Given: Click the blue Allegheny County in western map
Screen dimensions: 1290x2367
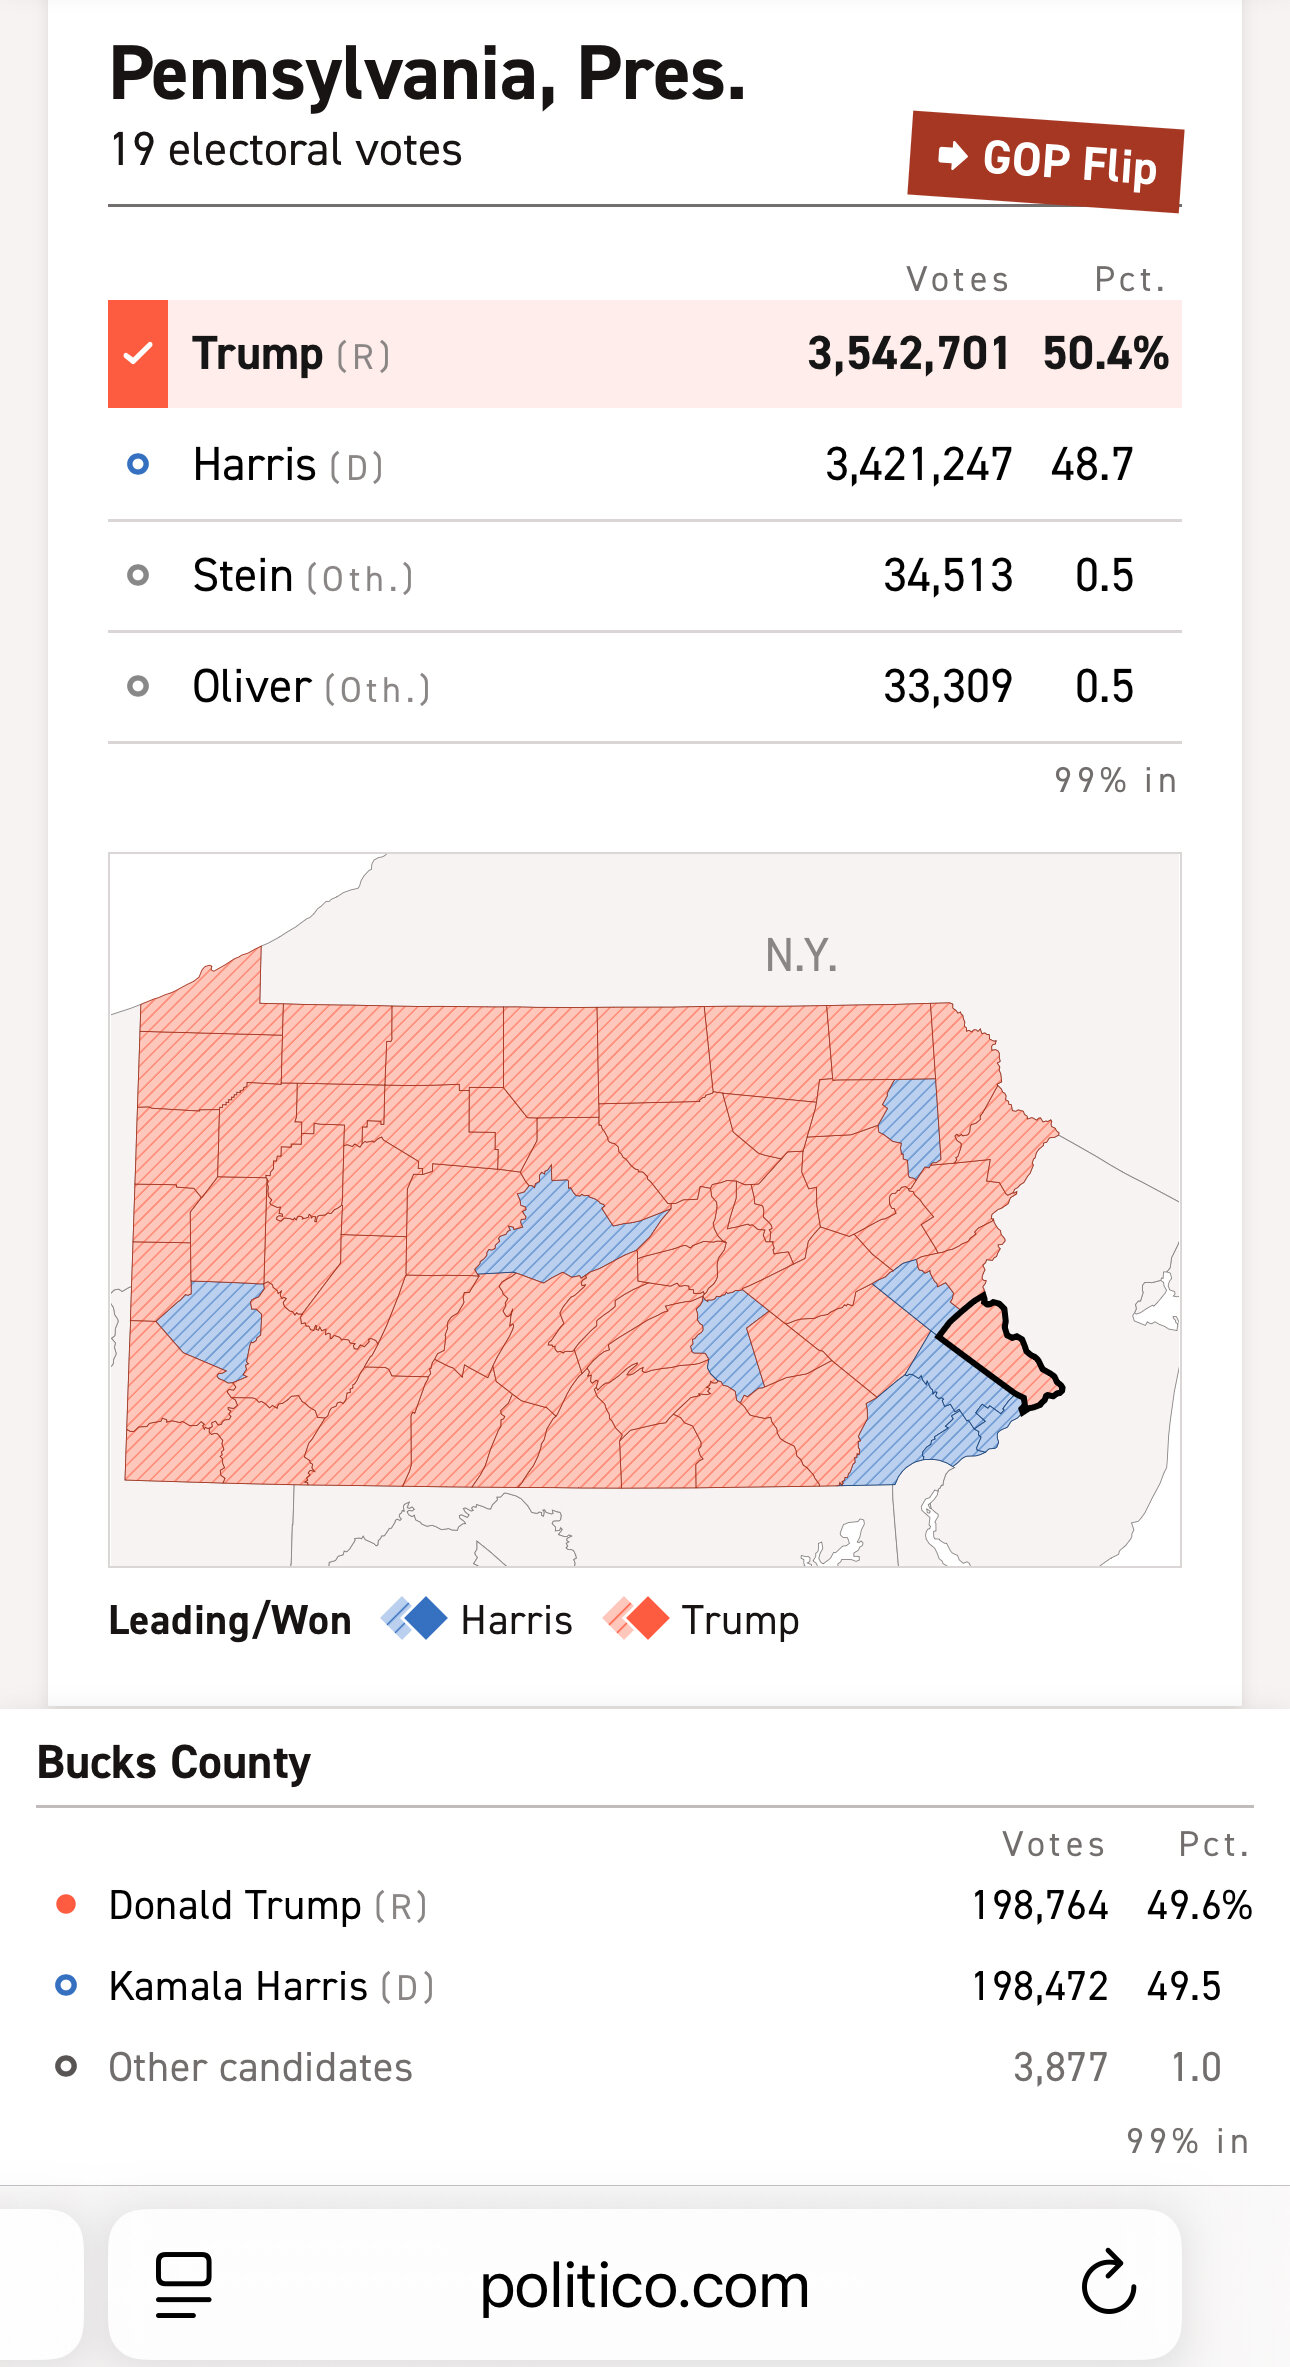Looking at the screenshot, I should 213,1326.
